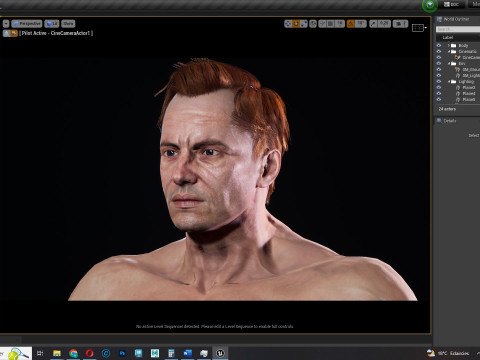
Task: Sort the outliner by Label column
Action: 448,37
